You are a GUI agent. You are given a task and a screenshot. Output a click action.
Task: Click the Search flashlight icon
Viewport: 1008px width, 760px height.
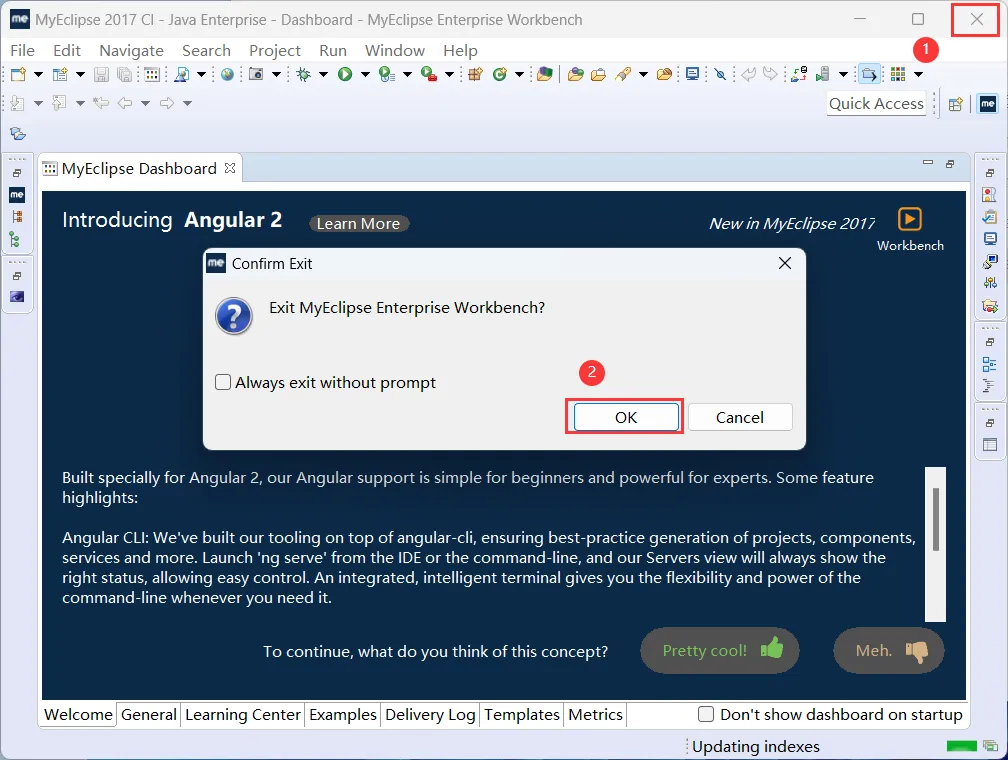pyautogui.click(x=622, y=75)
